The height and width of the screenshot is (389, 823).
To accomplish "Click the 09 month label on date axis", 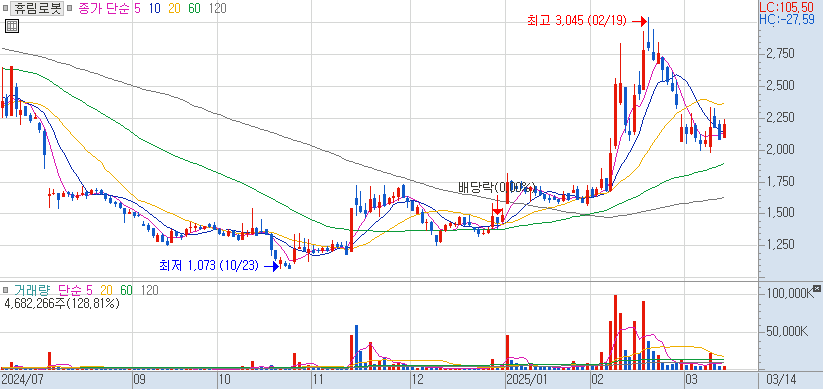I will tap(140, 380).
